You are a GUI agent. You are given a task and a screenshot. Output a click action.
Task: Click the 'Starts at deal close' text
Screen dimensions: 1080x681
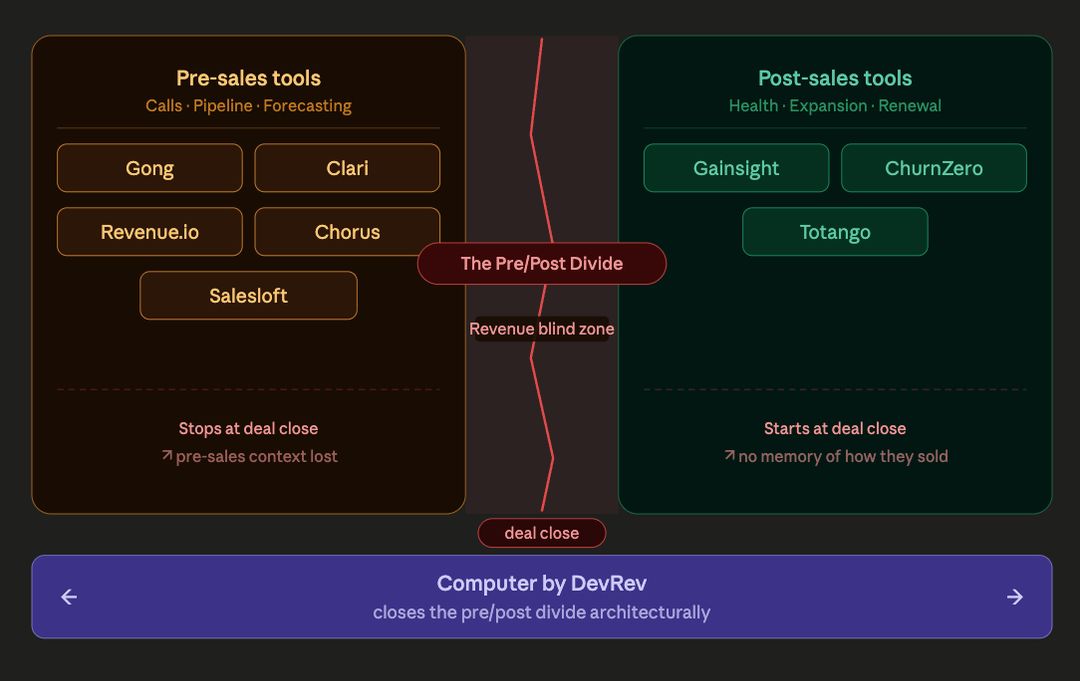[x=835, y=428]
